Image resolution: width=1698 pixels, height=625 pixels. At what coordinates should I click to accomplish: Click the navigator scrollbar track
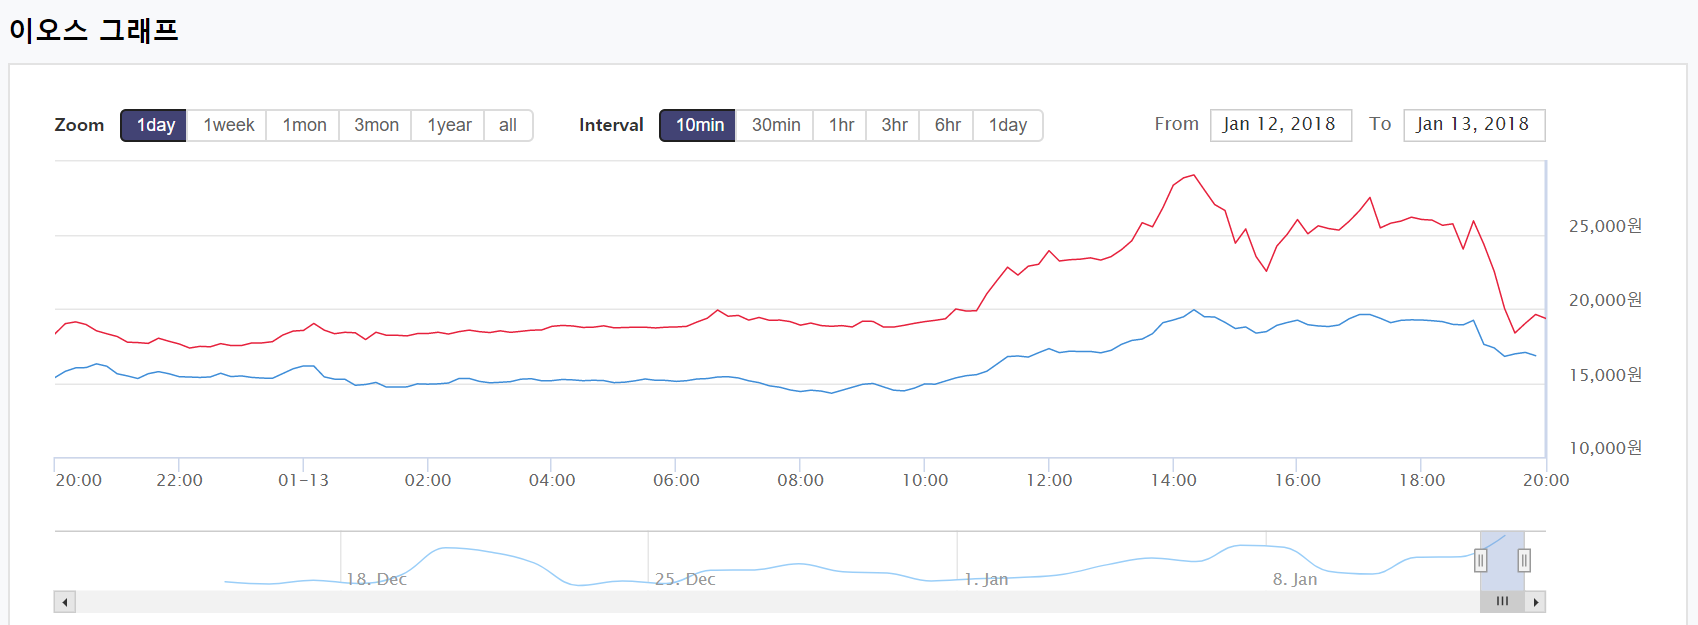tap(778, 602)
